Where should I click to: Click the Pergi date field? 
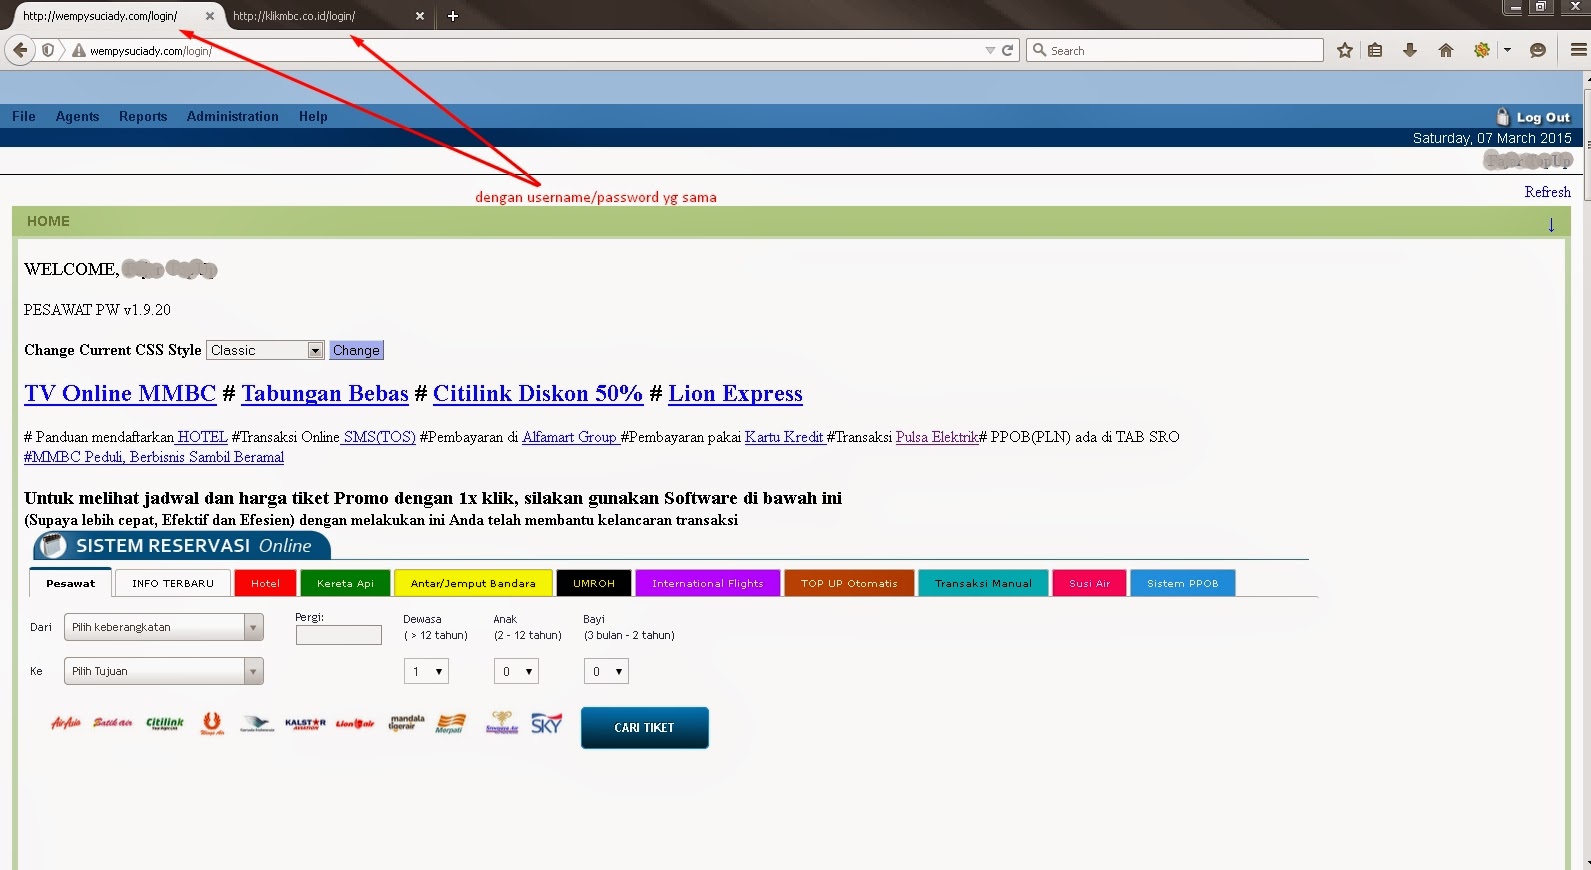pos(339,635)
